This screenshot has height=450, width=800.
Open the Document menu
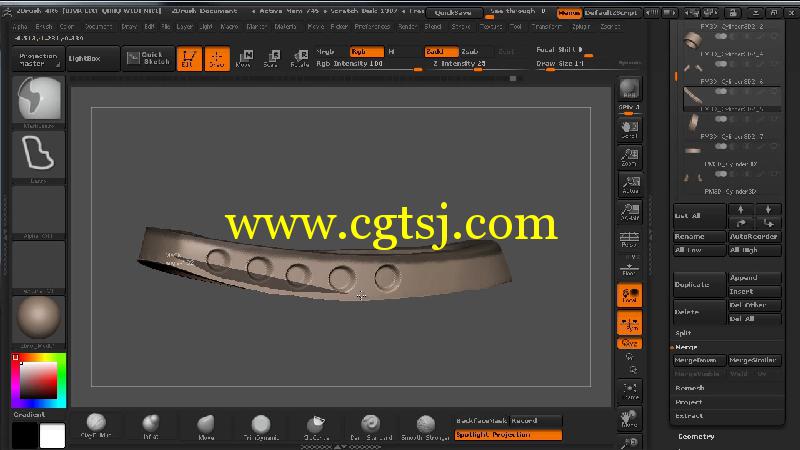(98, 27)
